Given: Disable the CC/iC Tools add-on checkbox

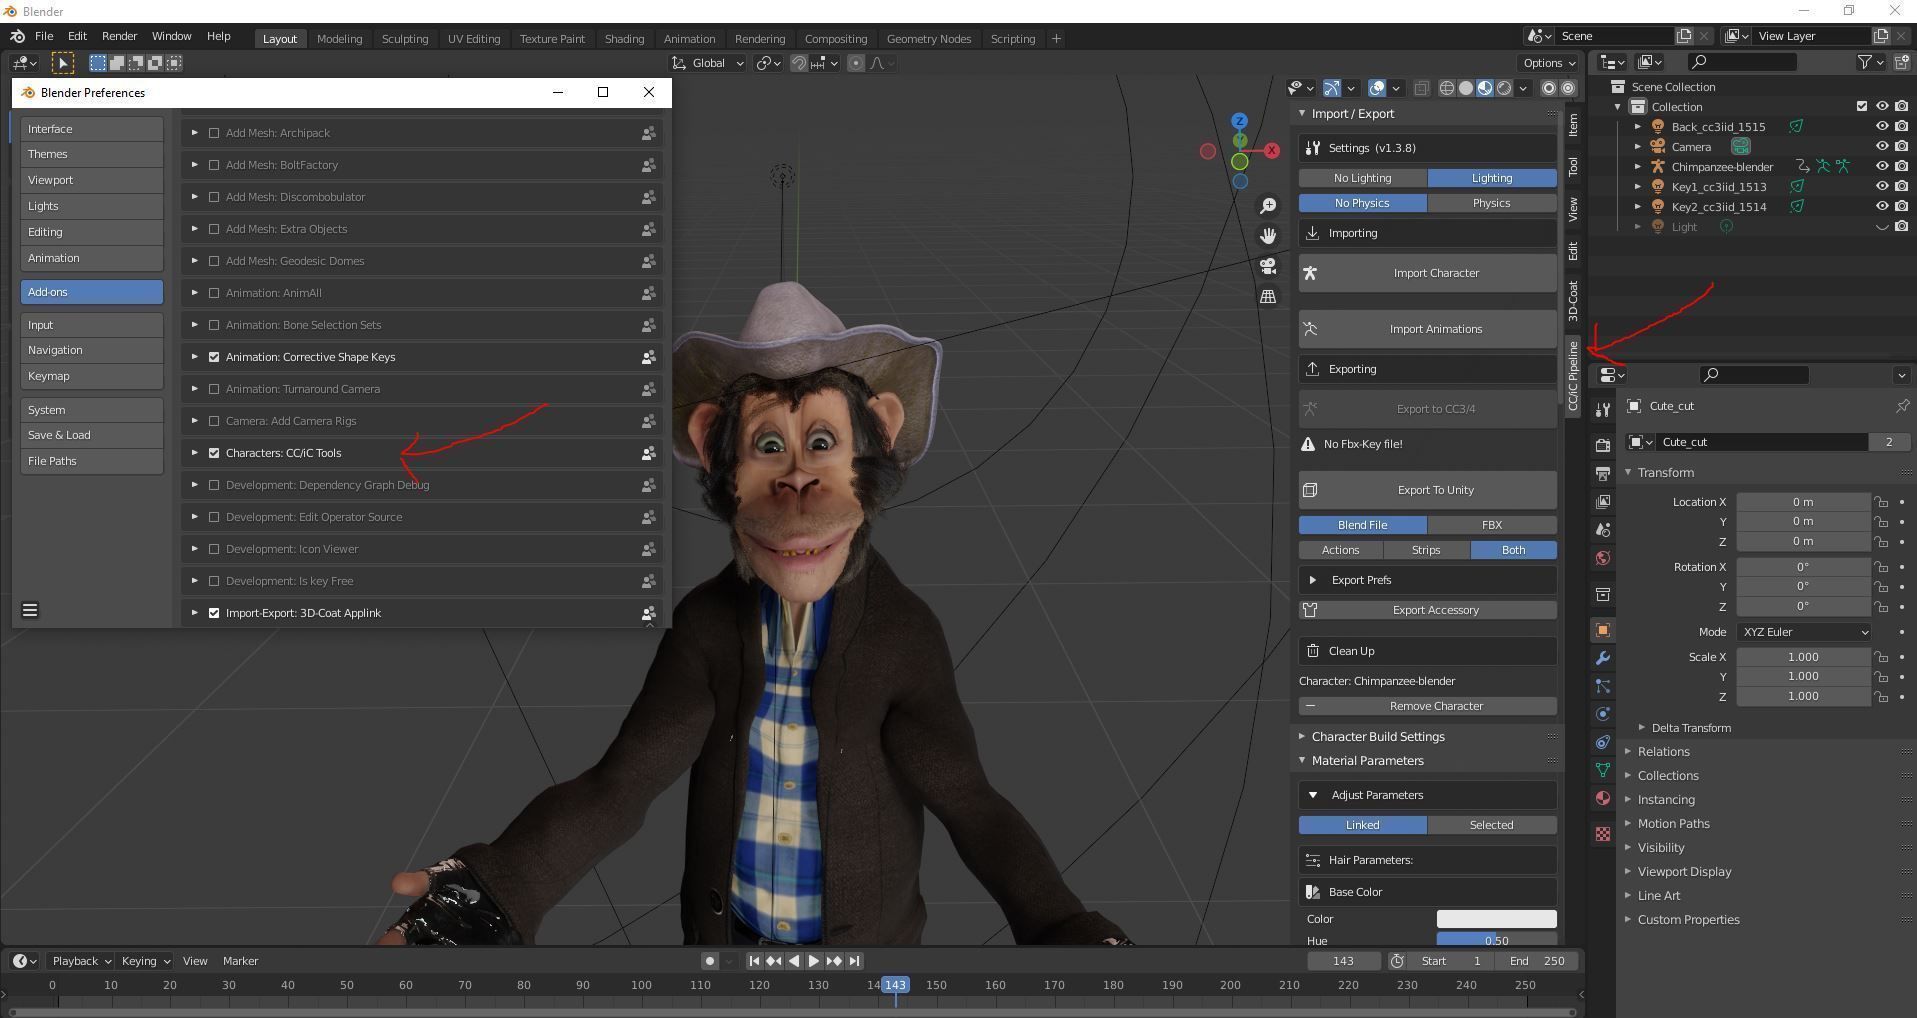Looking at the screenshot, I should pyautogui.click(x=214, y=453).
